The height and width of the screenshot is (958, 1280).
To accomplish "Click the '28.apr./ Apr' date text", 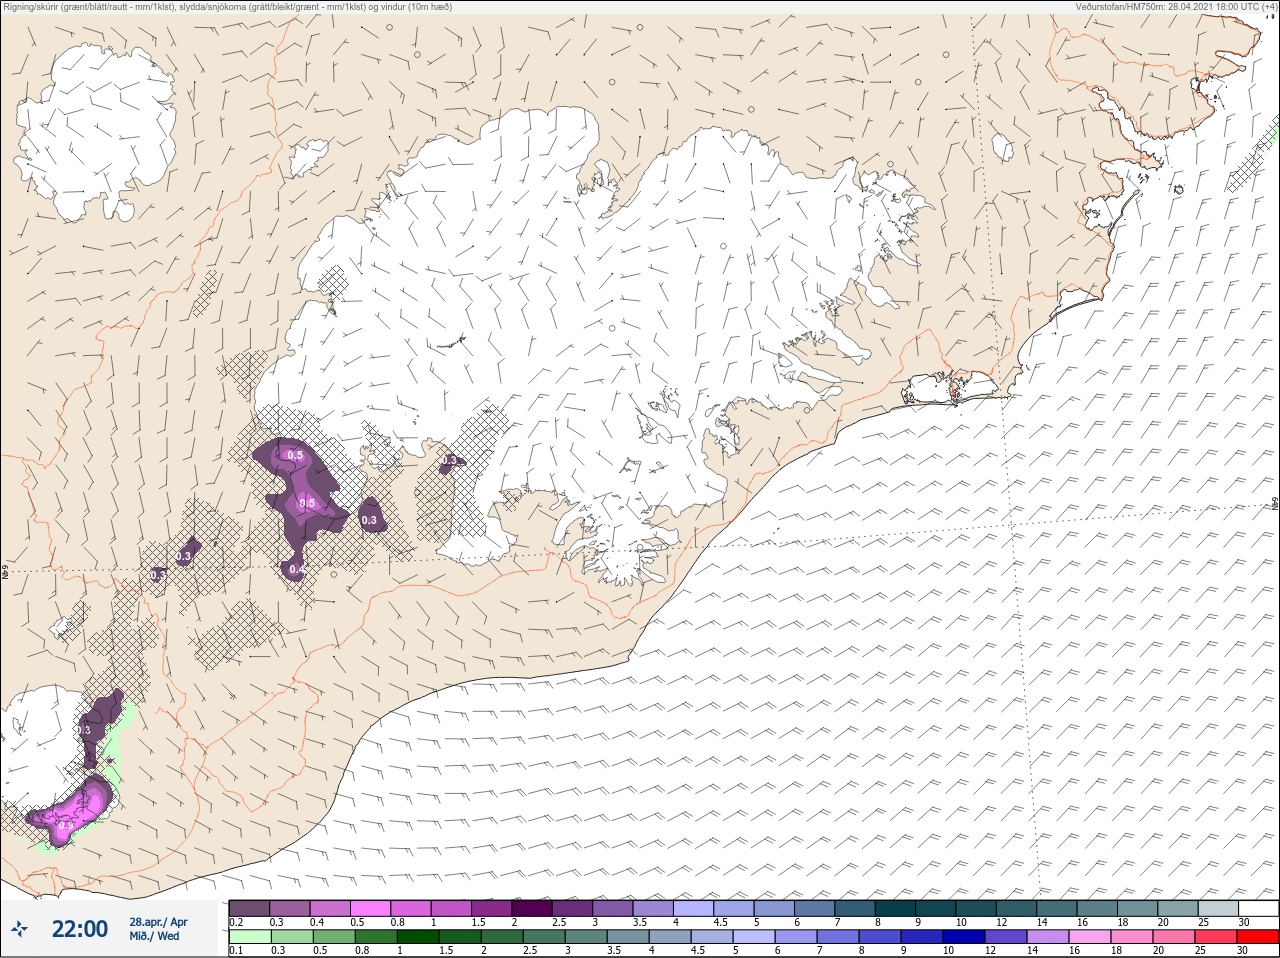I will tap(158, 922).
